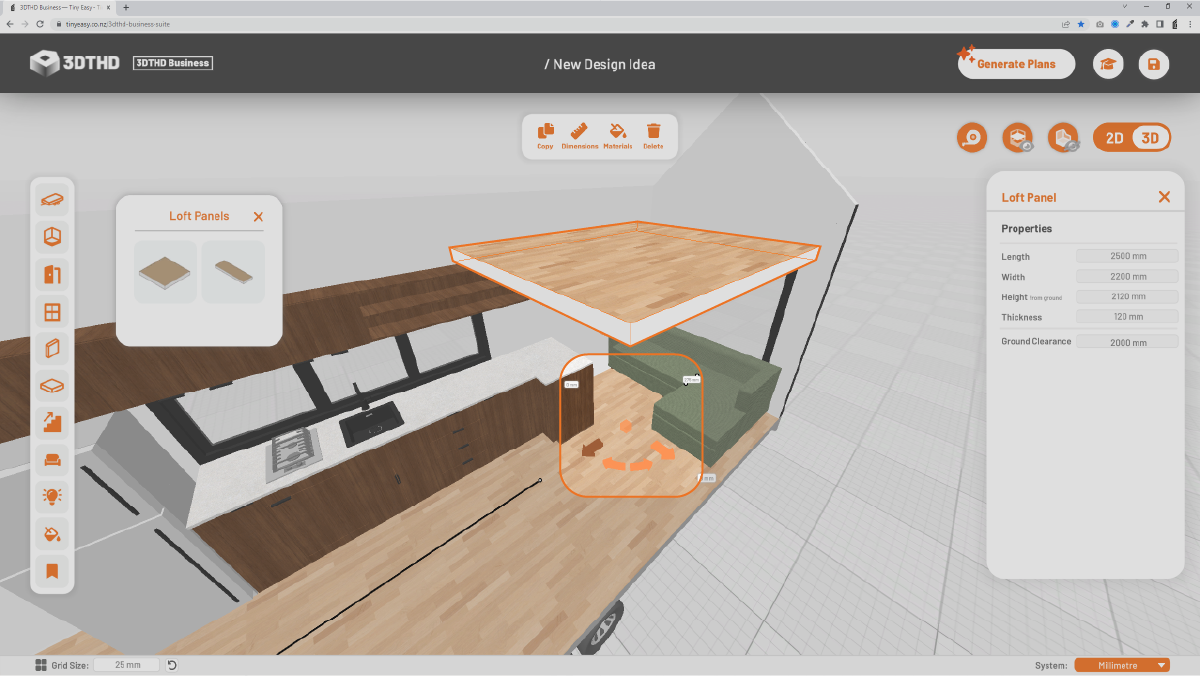Open the tutorials graduation cap icon

pyautogui.click(x=1108, y=64)
